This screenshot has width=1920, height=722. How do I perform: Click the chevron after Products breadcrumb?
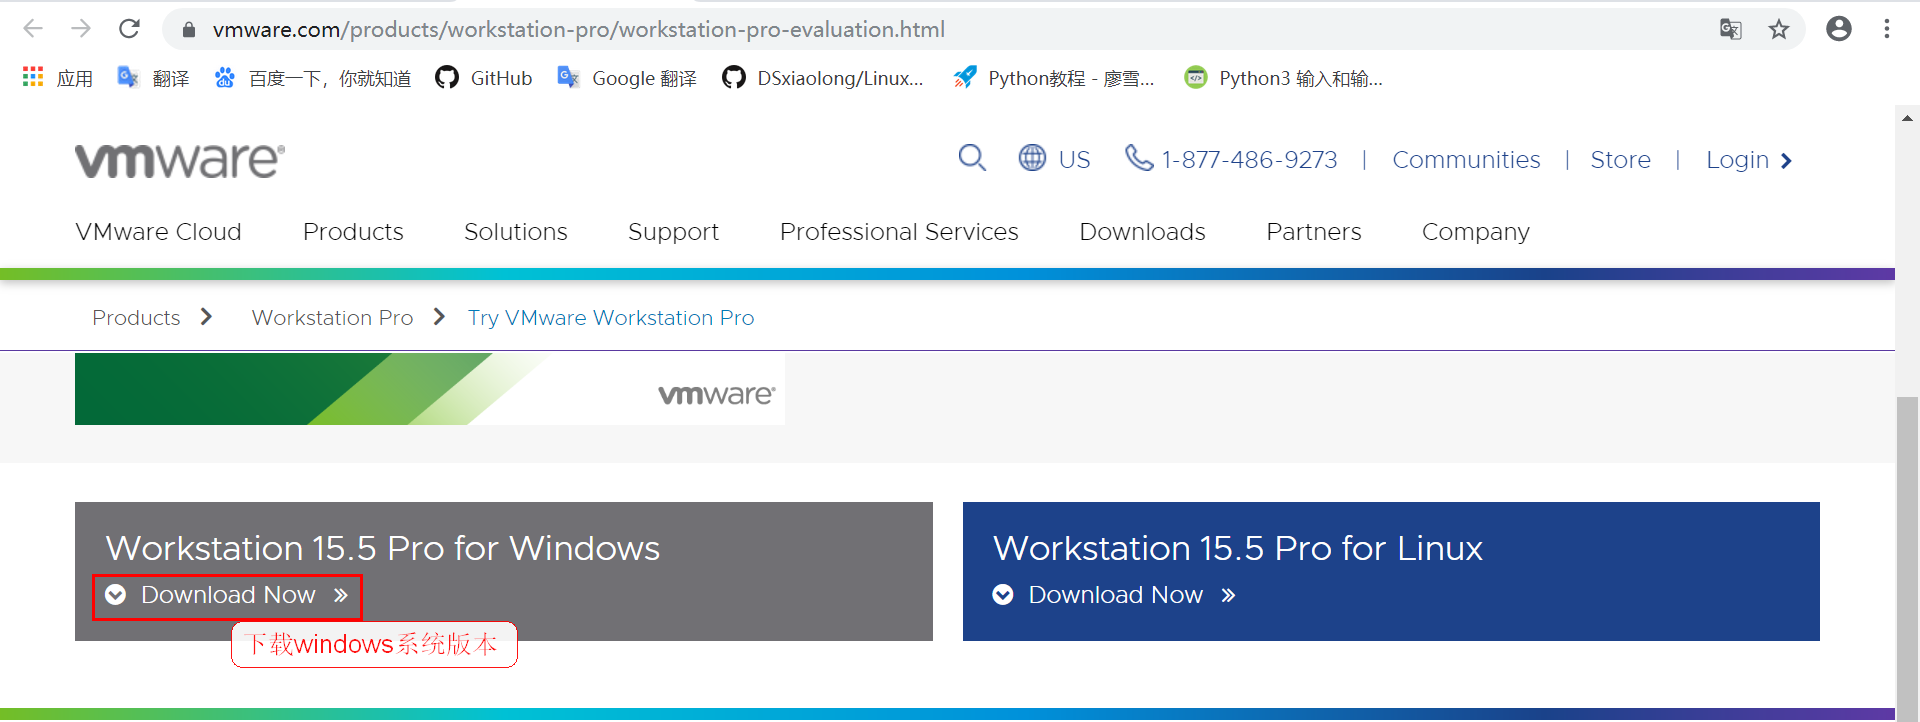206,317
